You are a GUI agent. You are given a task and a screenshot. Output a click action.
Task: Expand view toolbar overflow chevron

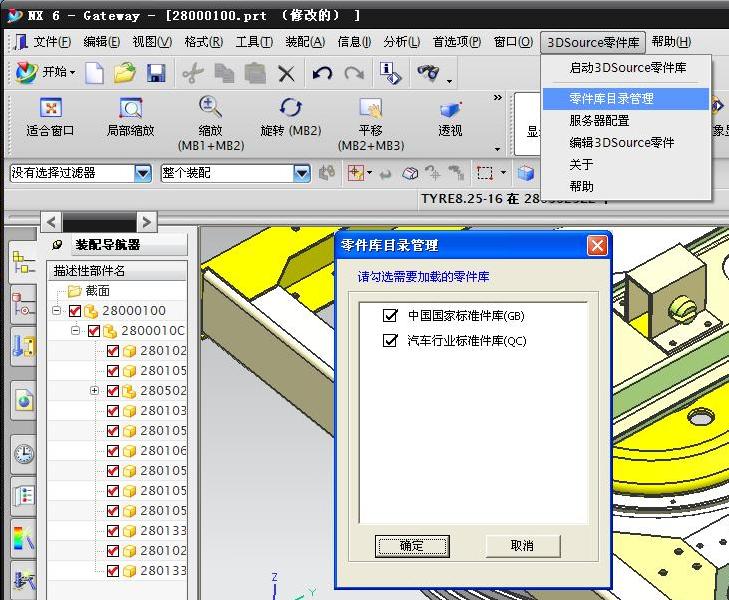(x=497, y=98)
